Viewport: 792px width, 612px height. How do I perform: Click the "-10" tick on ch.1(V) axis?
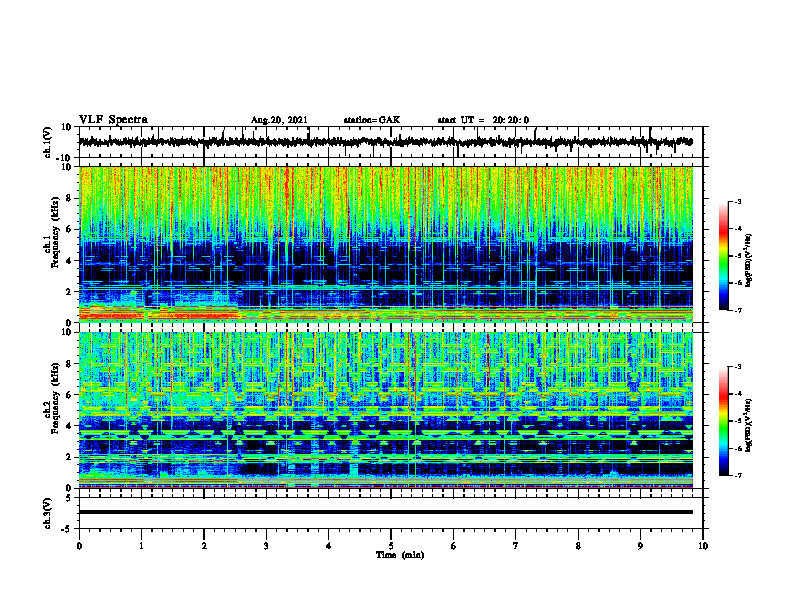pos(65,158)
